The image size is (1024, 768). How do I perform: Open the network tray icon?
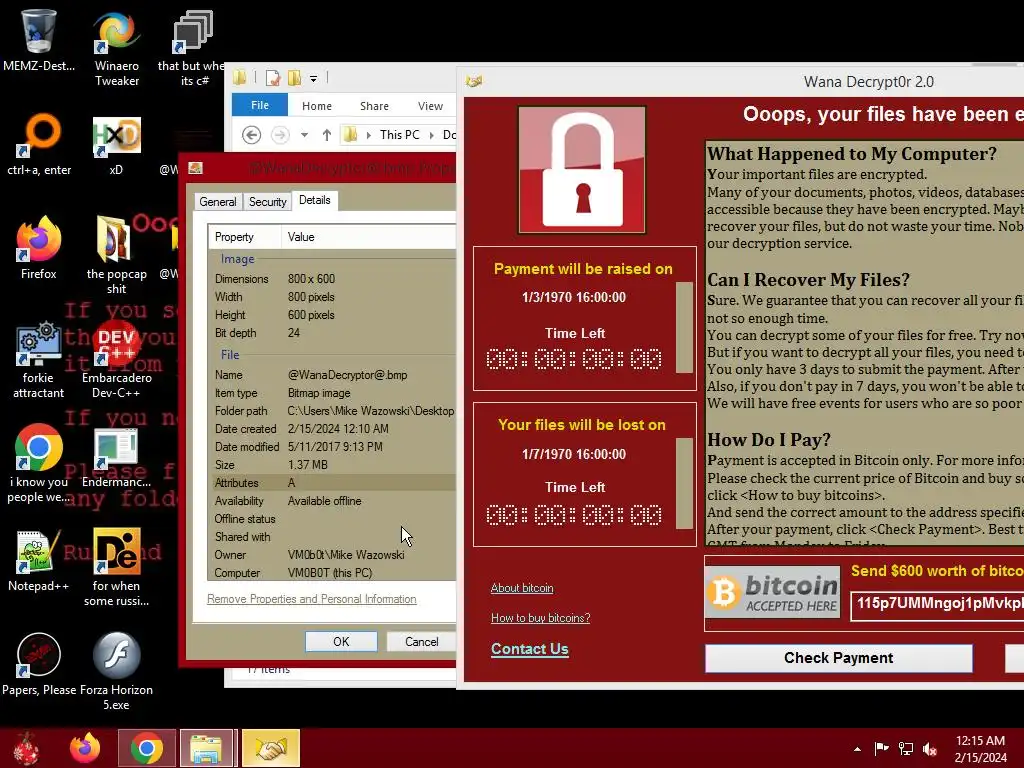906,748
